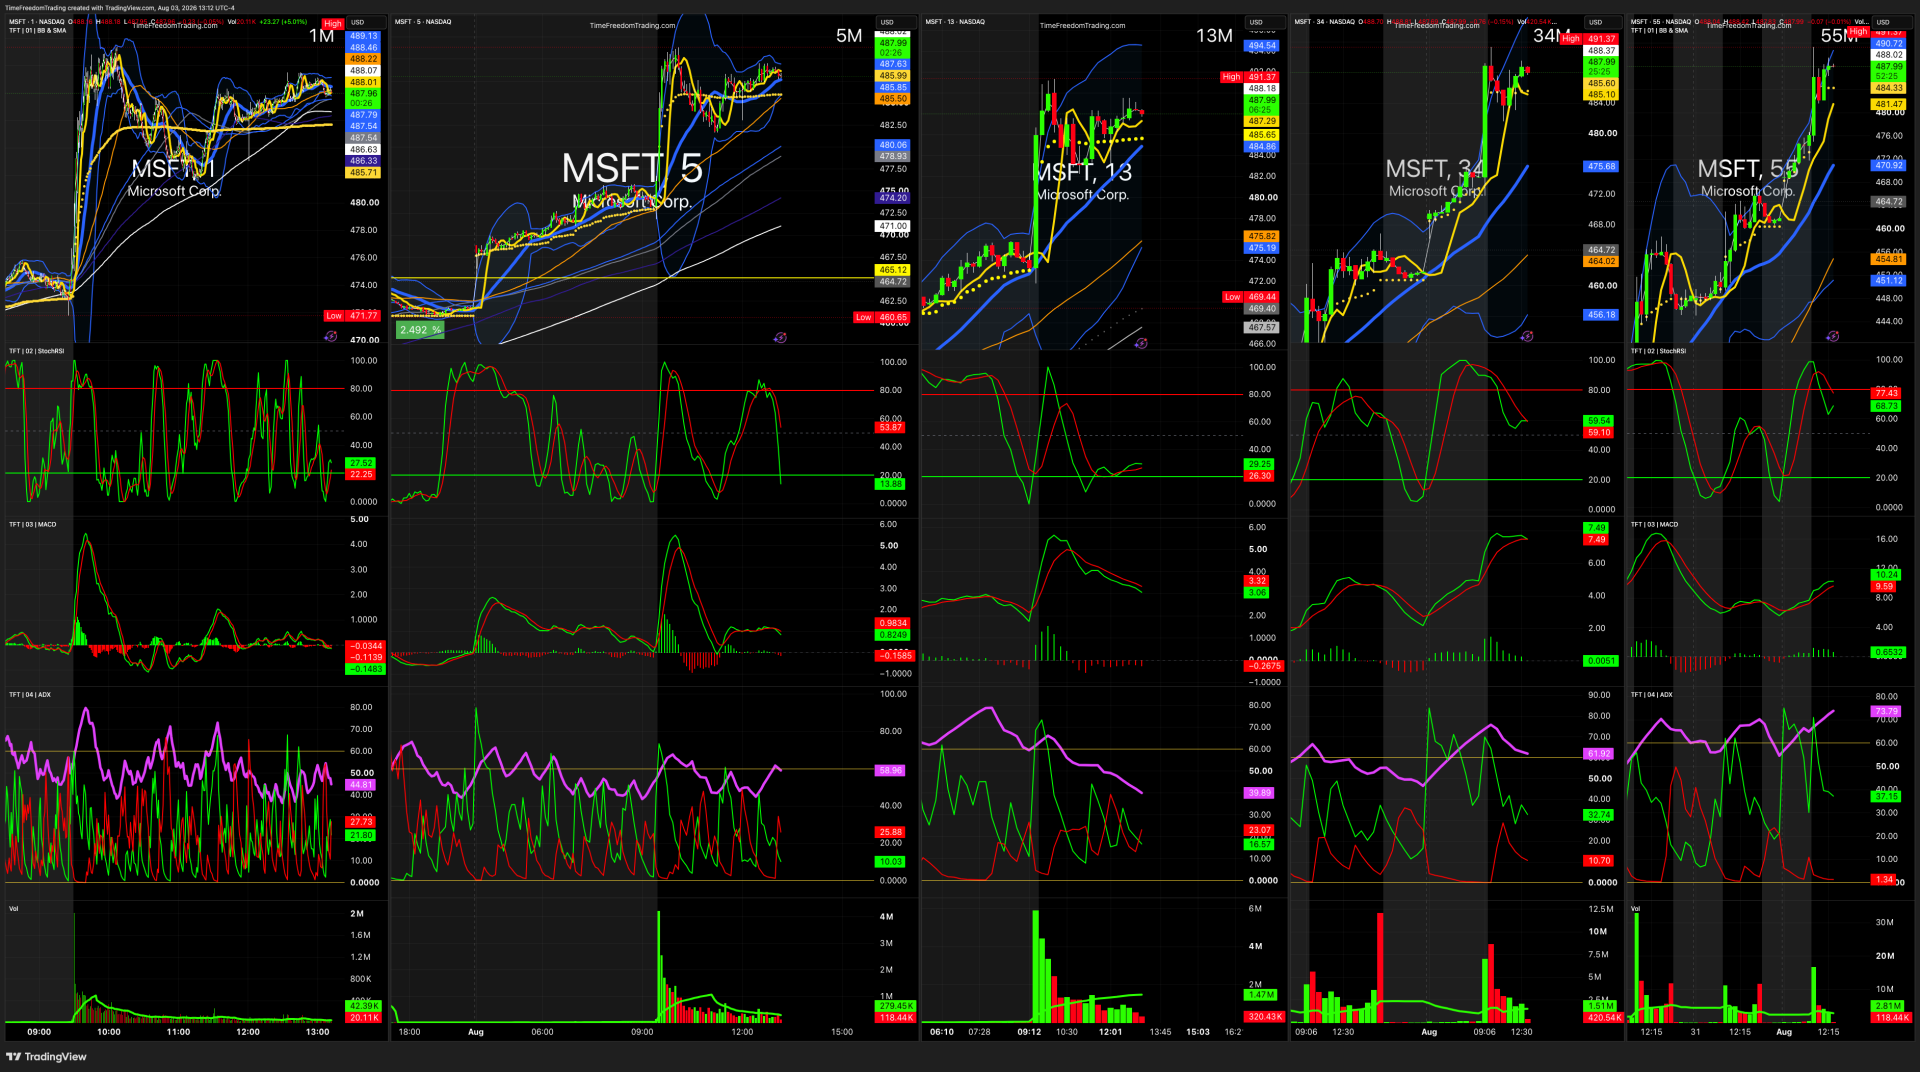Click the StochRSI indicator label on the 1M chart
Image resolution: width=1920 pixels, height=1072 pixels.
[x=37, y=351]
